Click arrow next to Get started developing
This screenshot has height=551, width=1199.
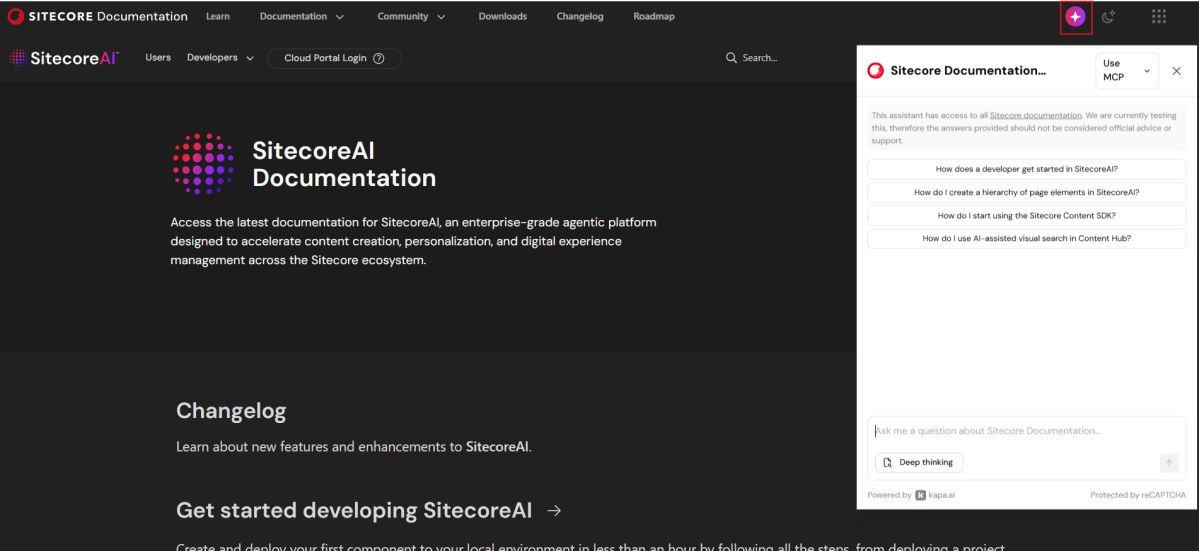(x=554, y=510)
